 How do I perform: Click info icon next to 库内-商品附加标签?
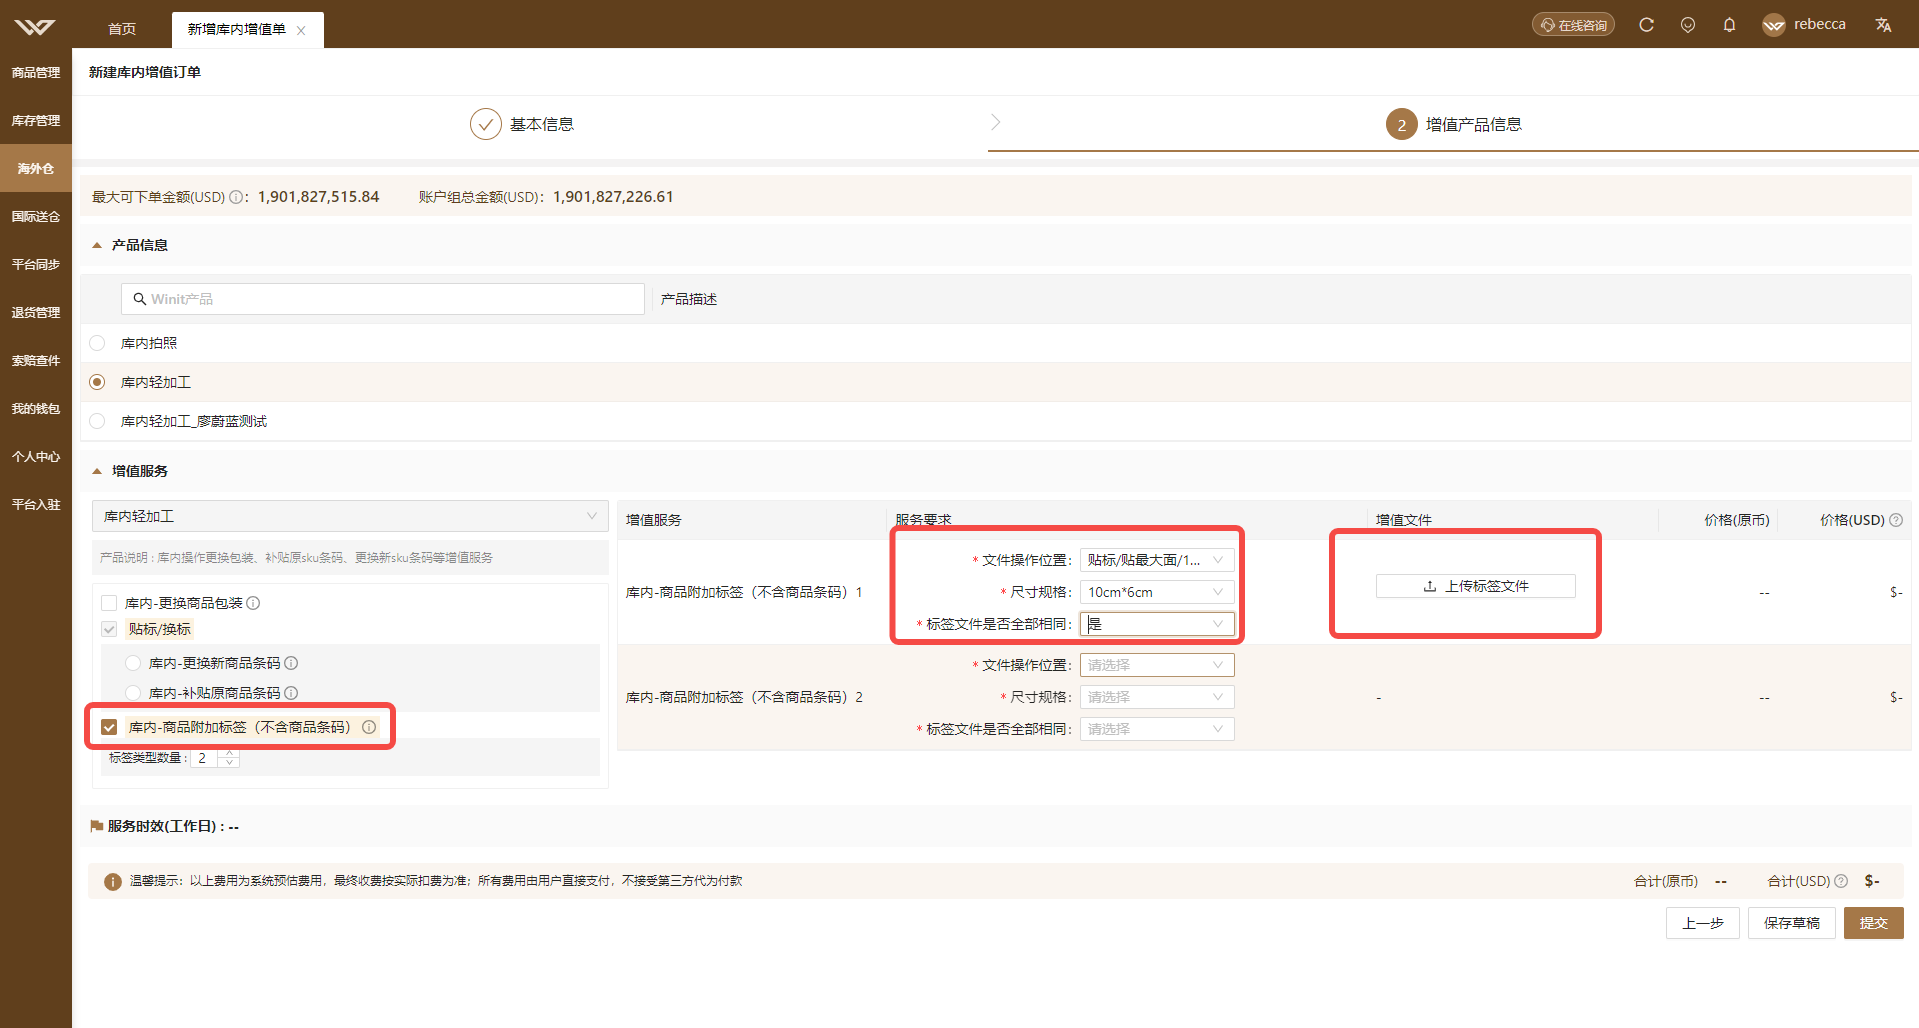coord(369,727)
